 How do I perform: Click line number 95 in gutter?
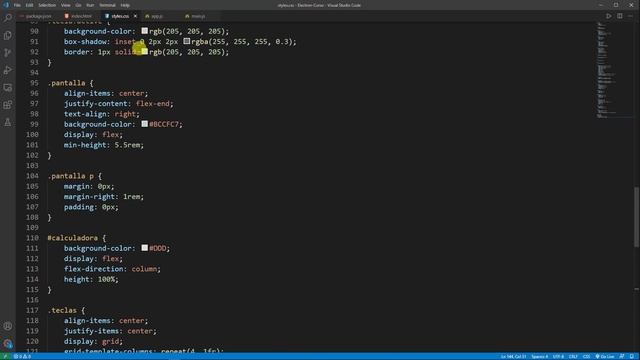coord(34,83)
